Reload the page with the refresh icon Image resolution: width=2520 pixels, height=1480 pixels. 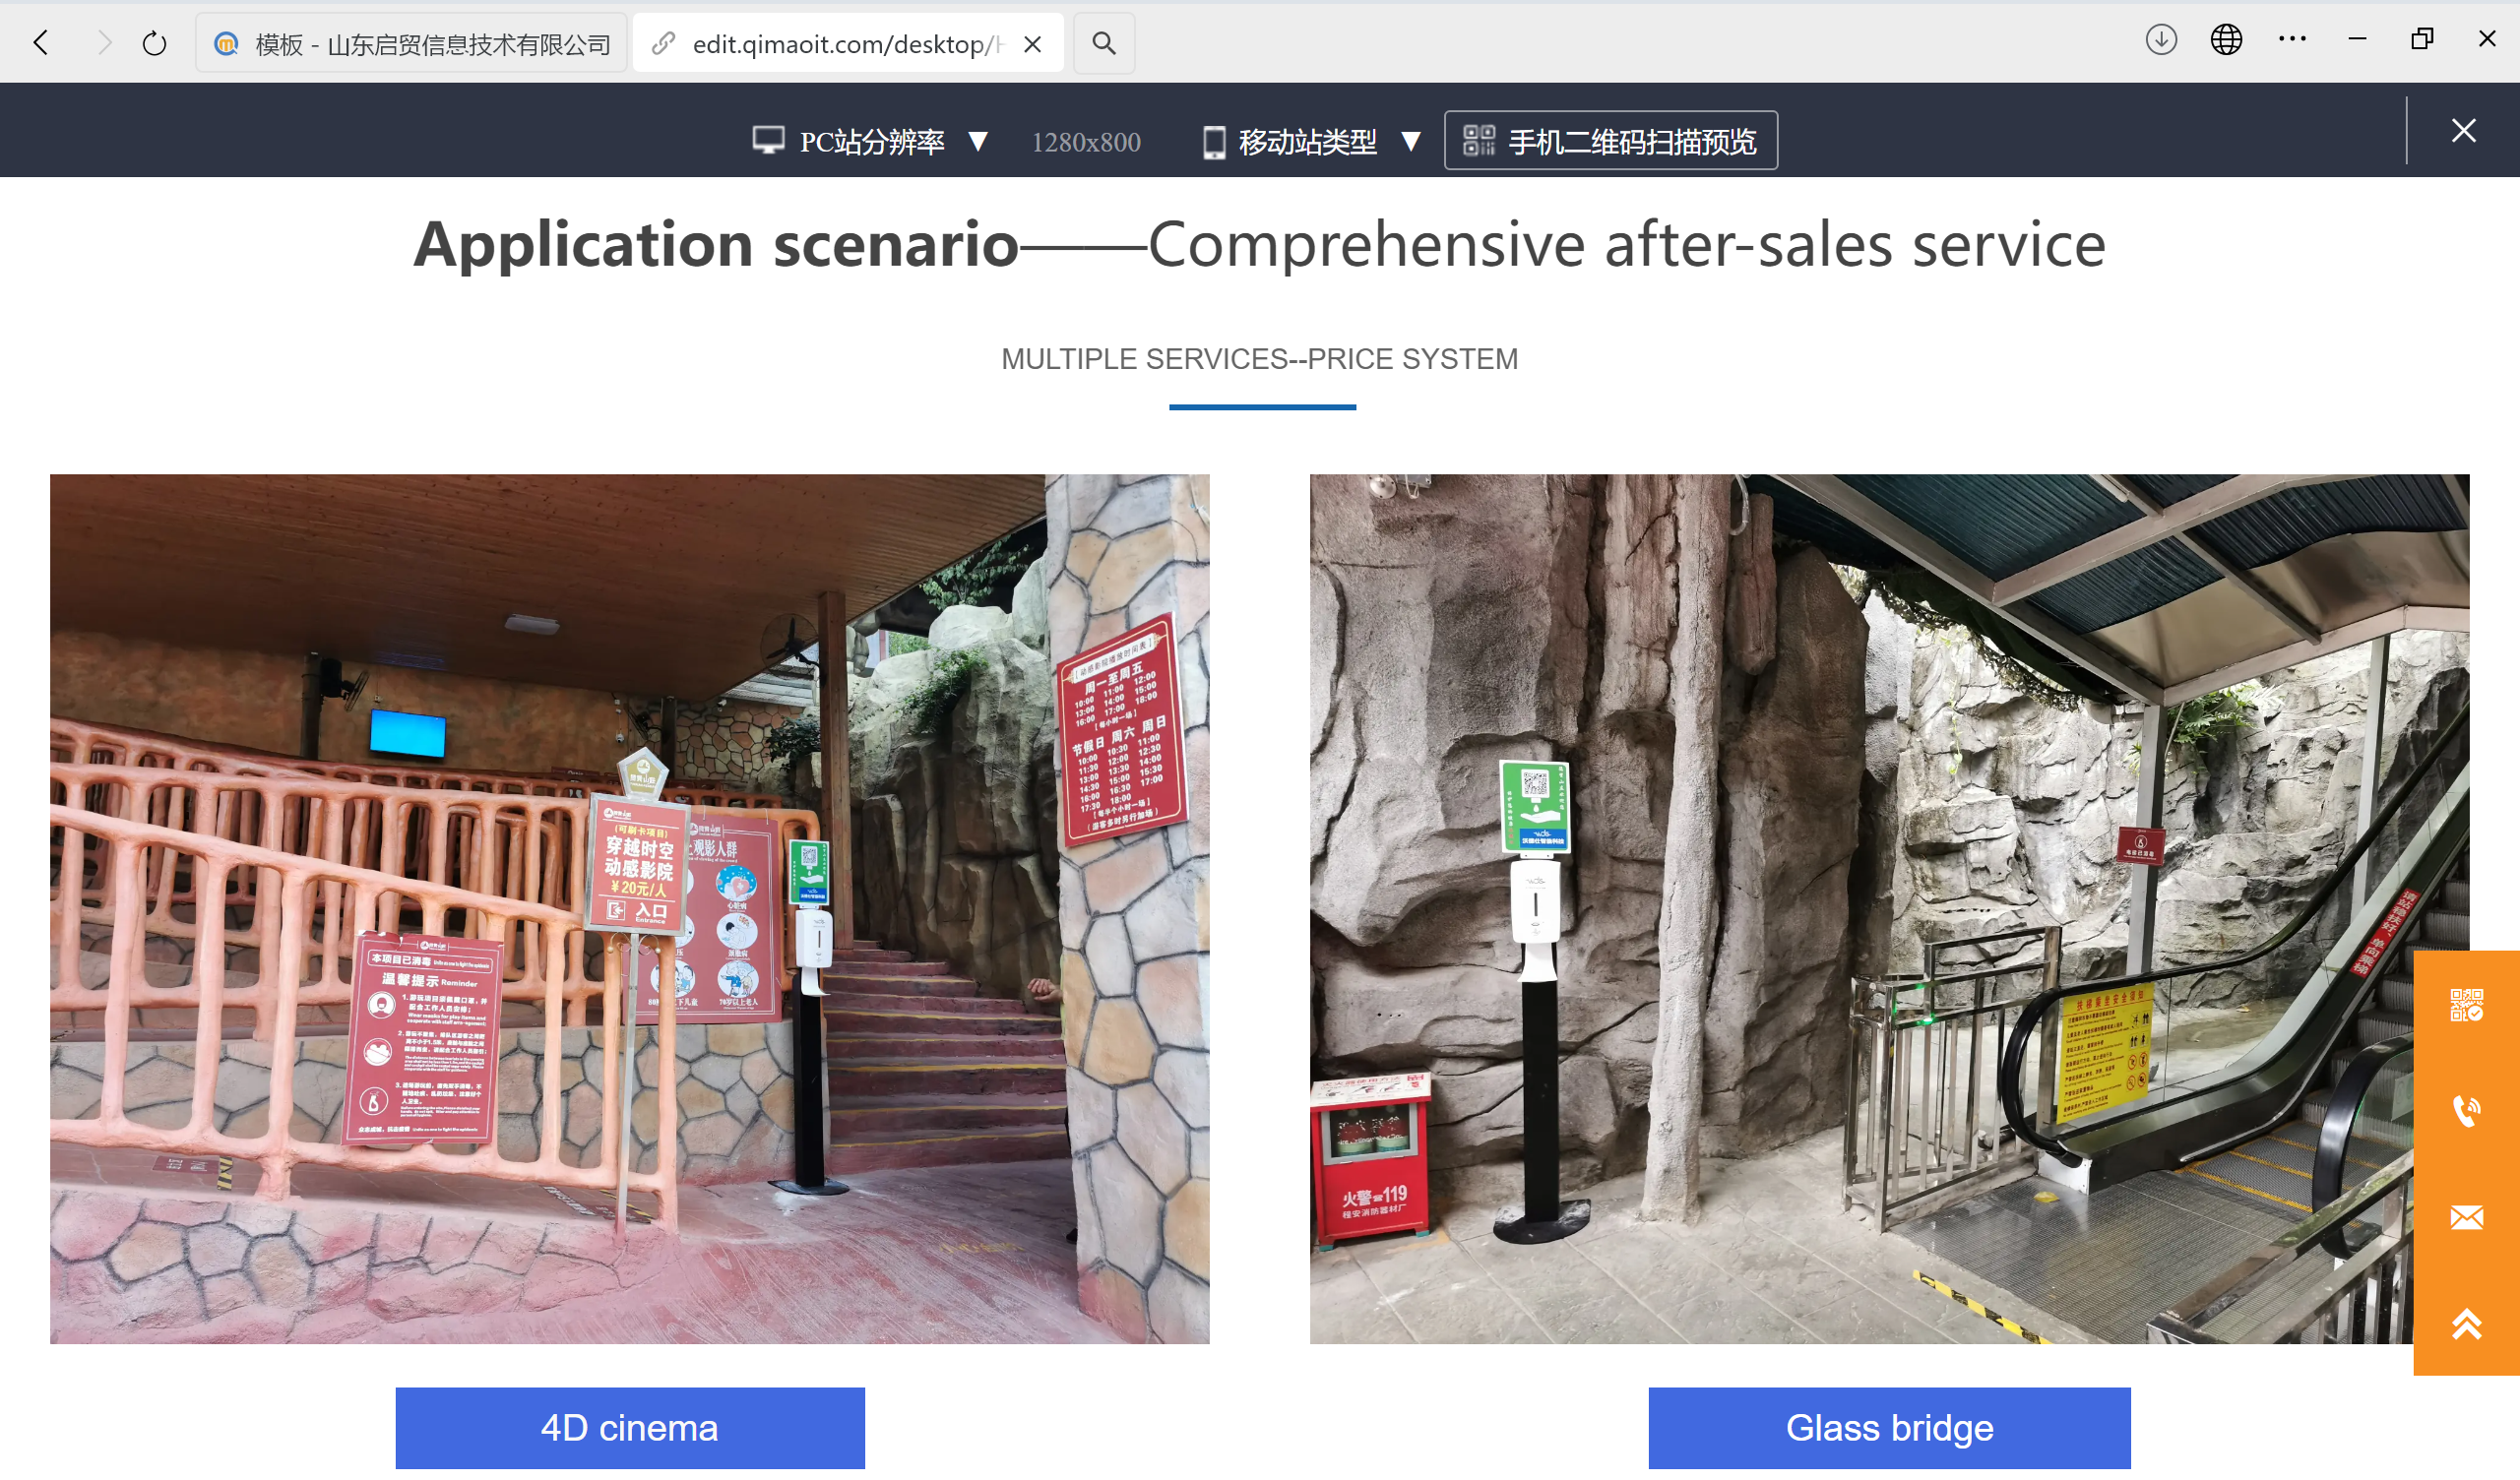(153, 43)
